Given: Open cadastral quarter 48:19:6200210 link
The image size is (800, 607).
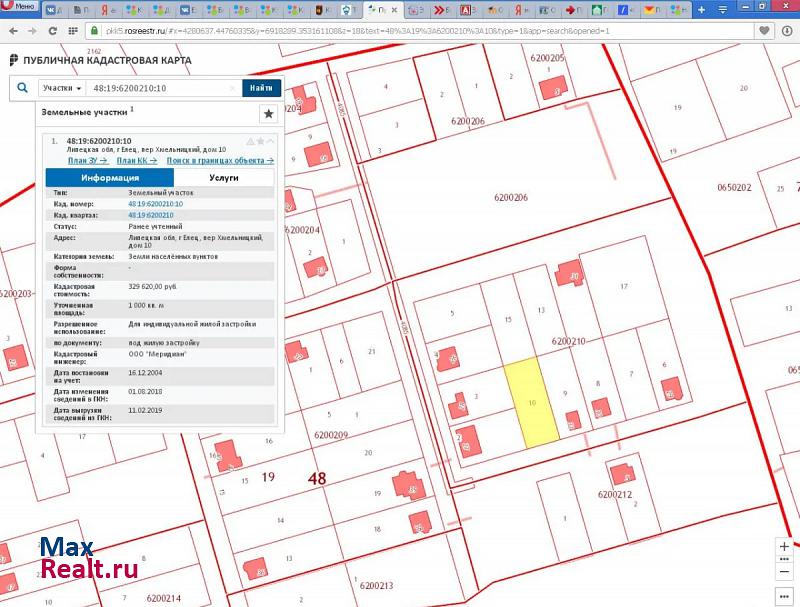Looking at the screenshot, I should click(x=151, y=215).
